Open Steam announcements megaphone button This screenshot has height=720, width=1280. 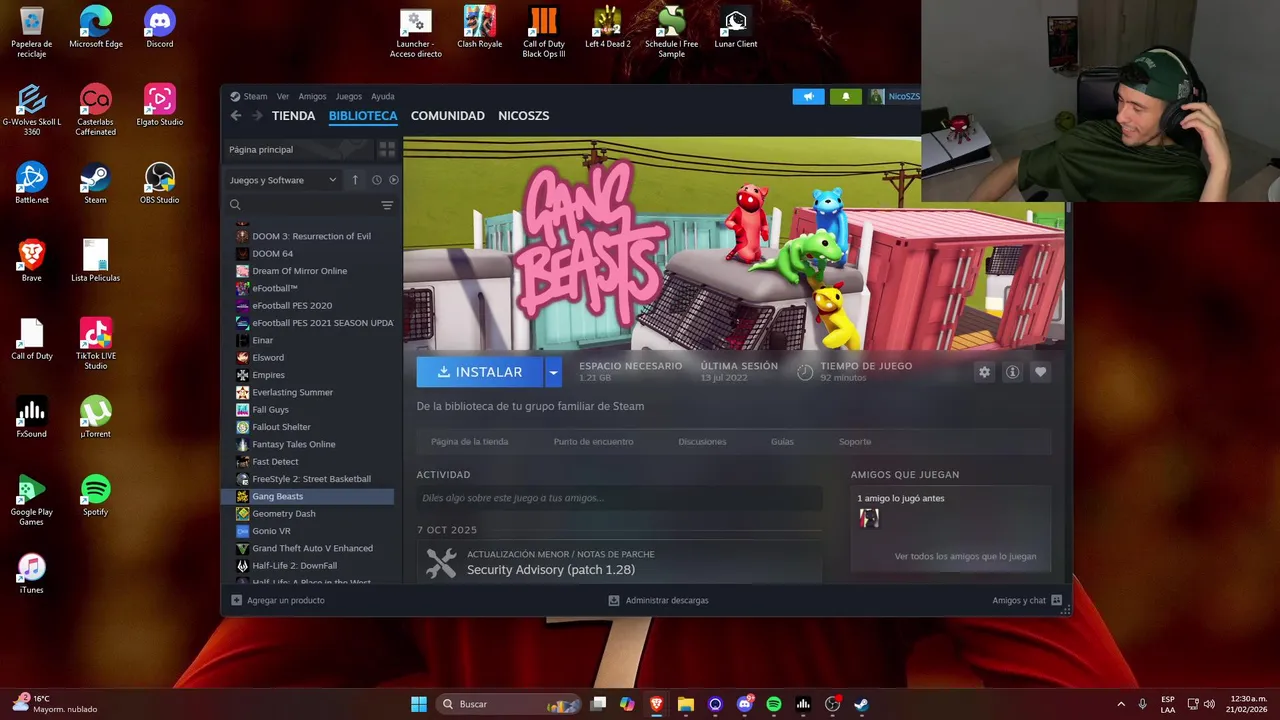[x=808, y=97]
